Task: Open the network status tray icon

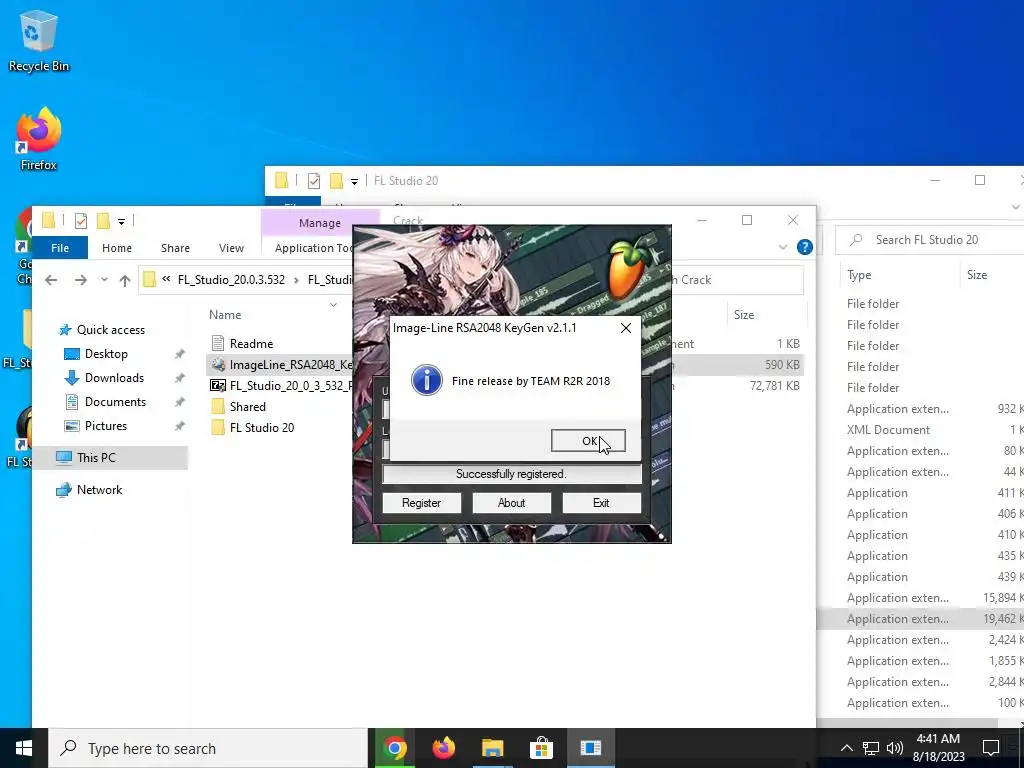Action: (x=871, y=748)
